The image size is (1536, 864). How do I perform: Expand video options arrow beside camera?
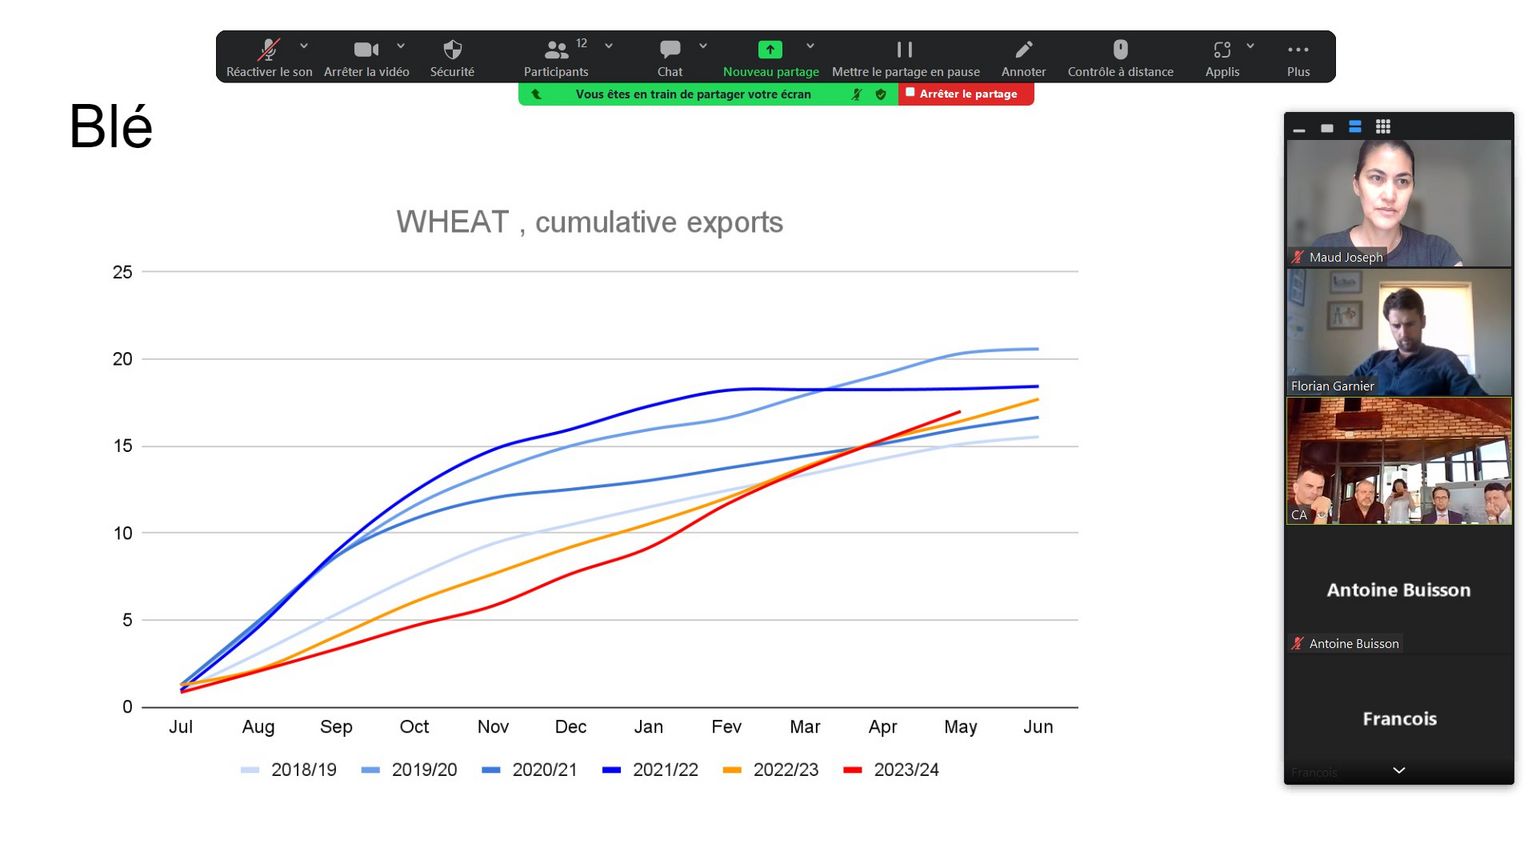pos(401,46)
